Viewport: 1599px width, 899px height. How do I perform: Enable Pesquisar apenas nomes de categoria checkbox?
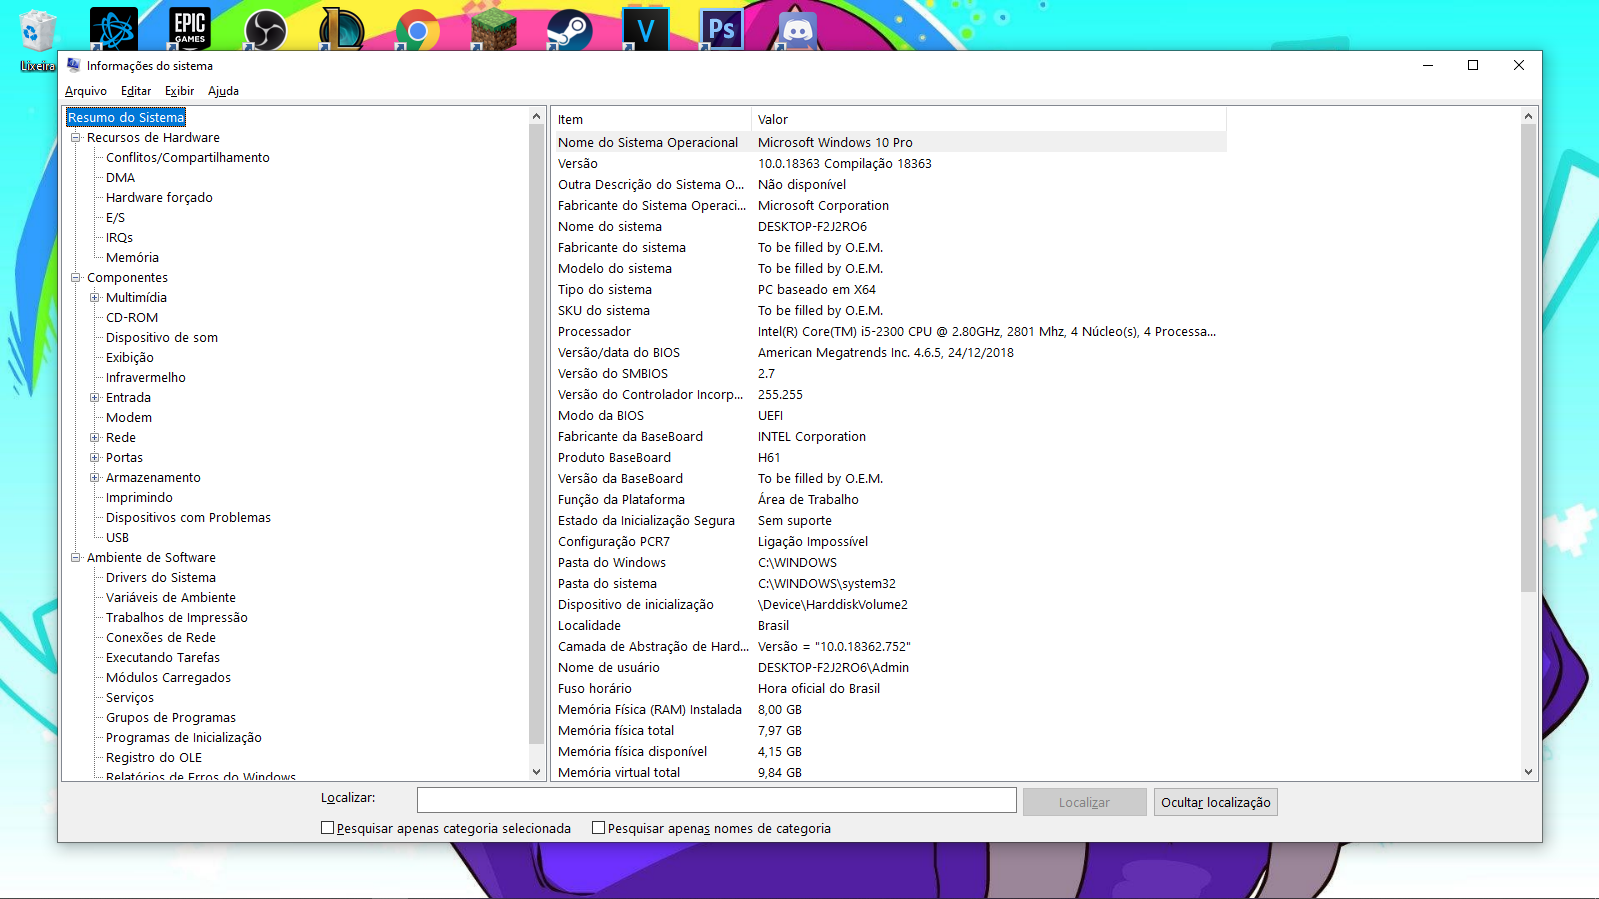click(598, 828)
